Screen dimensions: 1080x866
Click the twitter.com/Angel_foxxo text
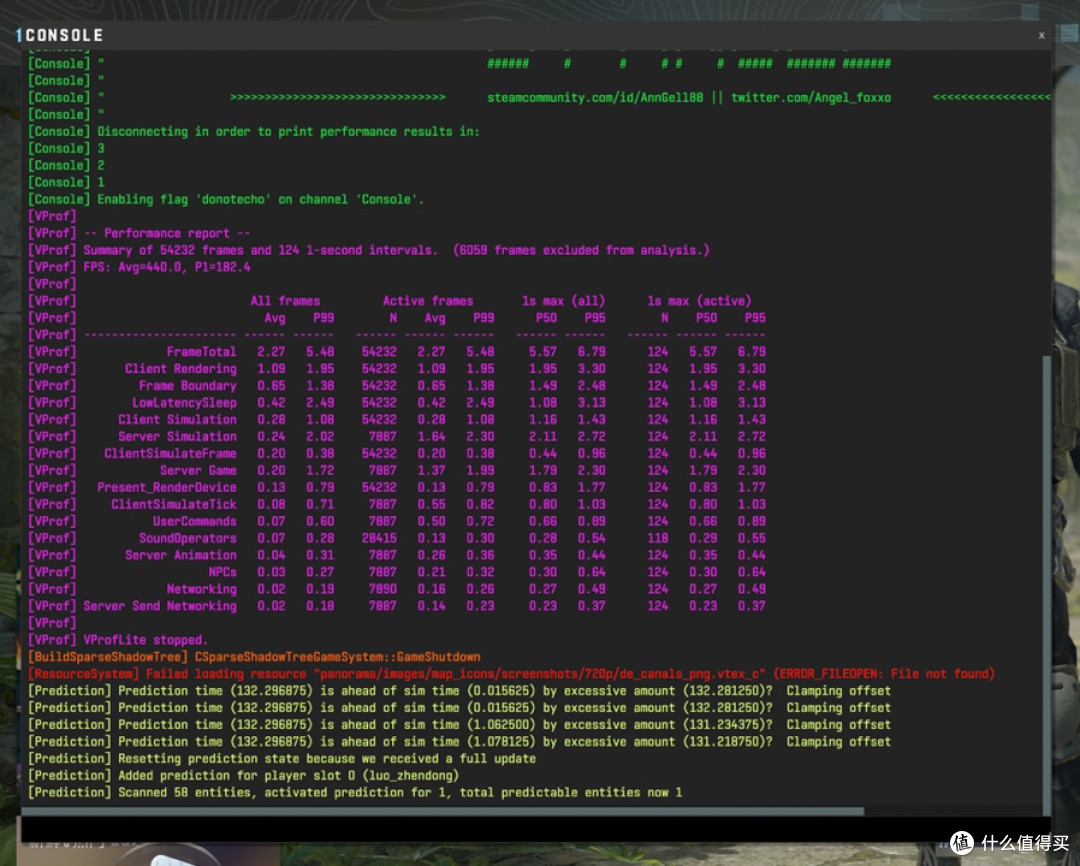[x=811, y=98]
